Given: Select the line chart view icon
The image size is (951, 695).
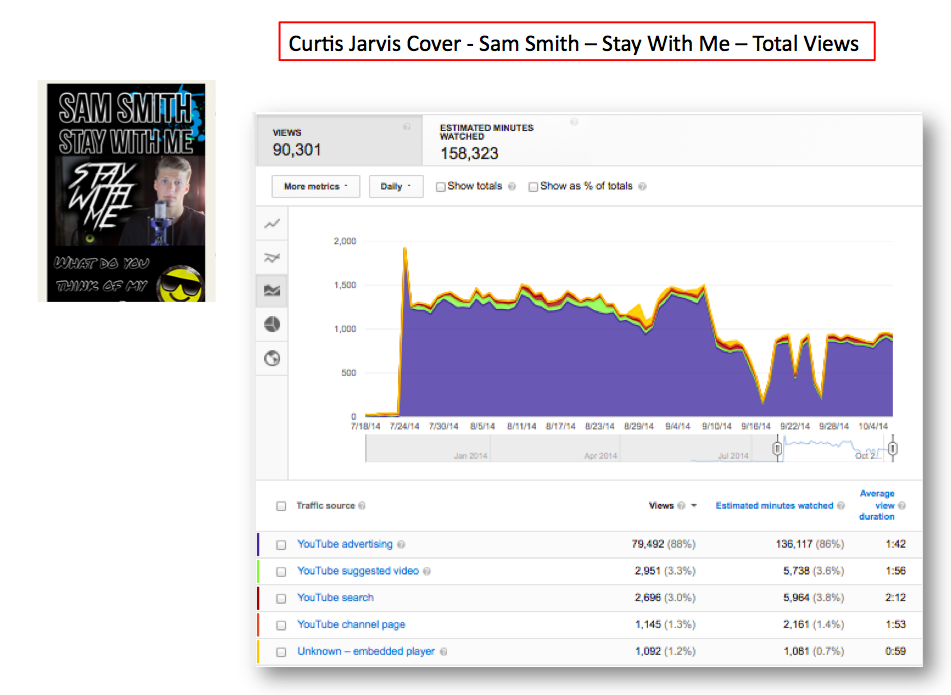Looking at the screenshot, I should tap(272, 224).
